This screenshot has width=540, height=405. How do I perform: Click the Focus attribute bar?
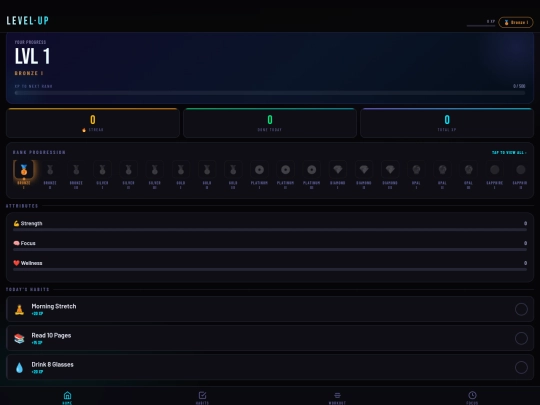[x=270, y=250]
